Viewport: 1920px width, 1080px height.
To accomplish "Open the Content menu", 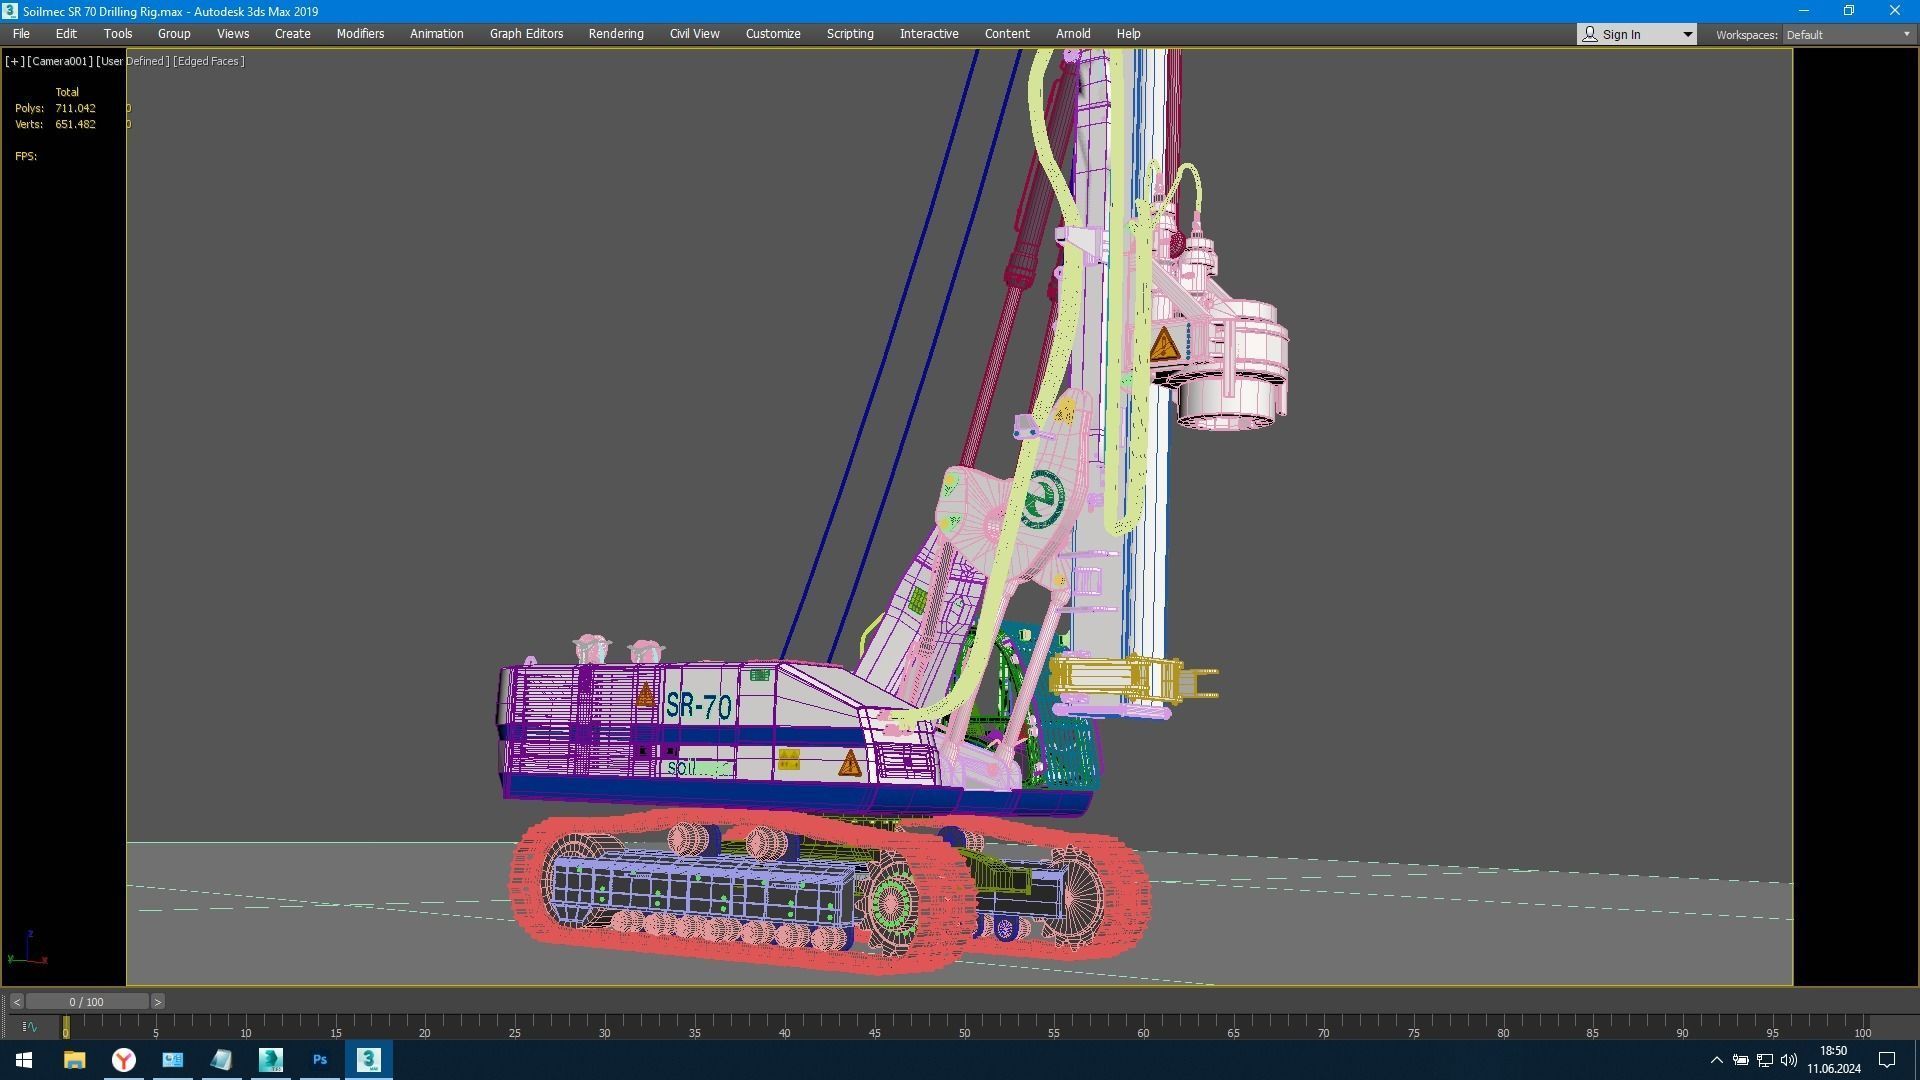I will click(1007, 34).
